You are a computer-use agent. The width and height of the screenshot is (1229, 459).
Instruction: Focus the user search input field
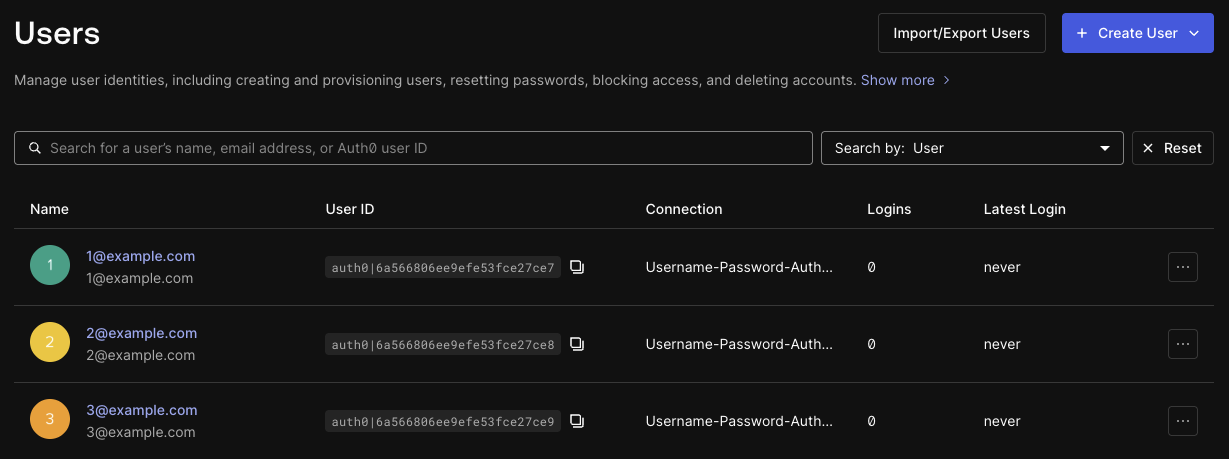pyautogui.click(x=413, y=148)
